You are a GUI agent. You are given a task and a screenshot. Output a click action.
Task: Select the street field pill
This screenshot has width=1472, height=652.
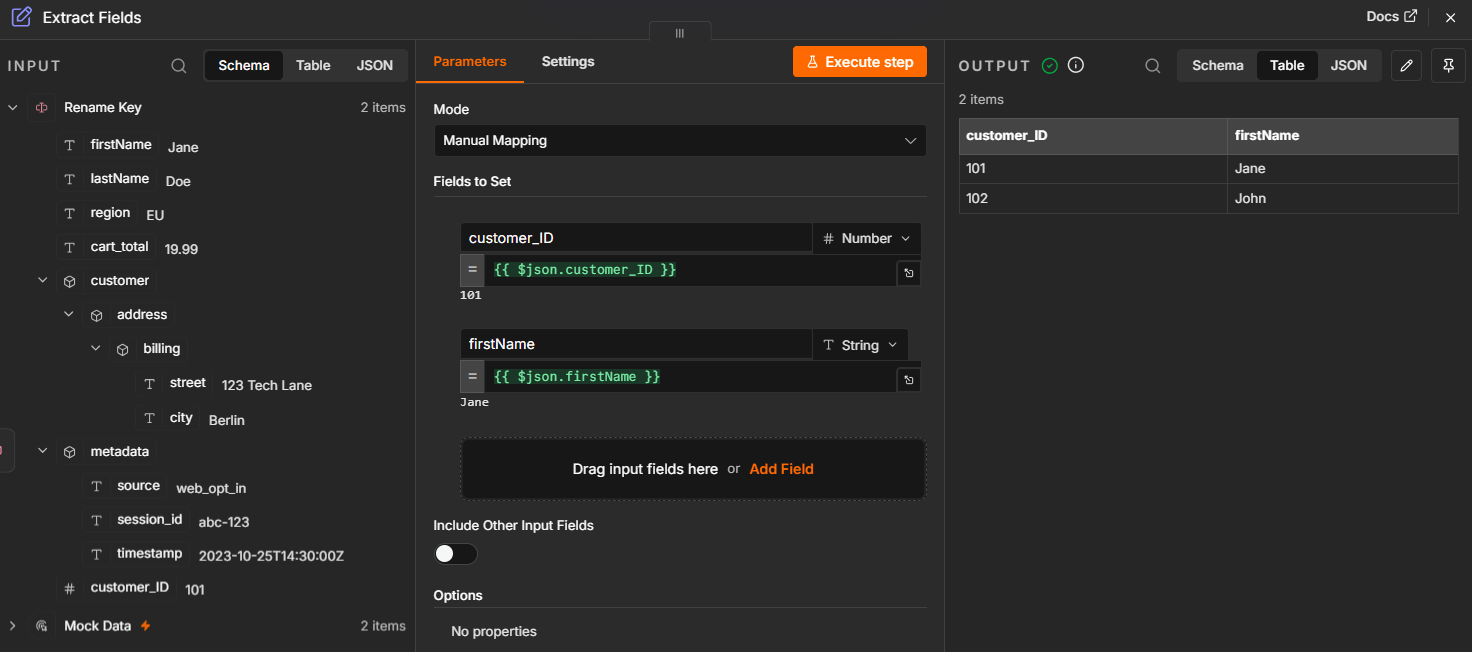188,383
